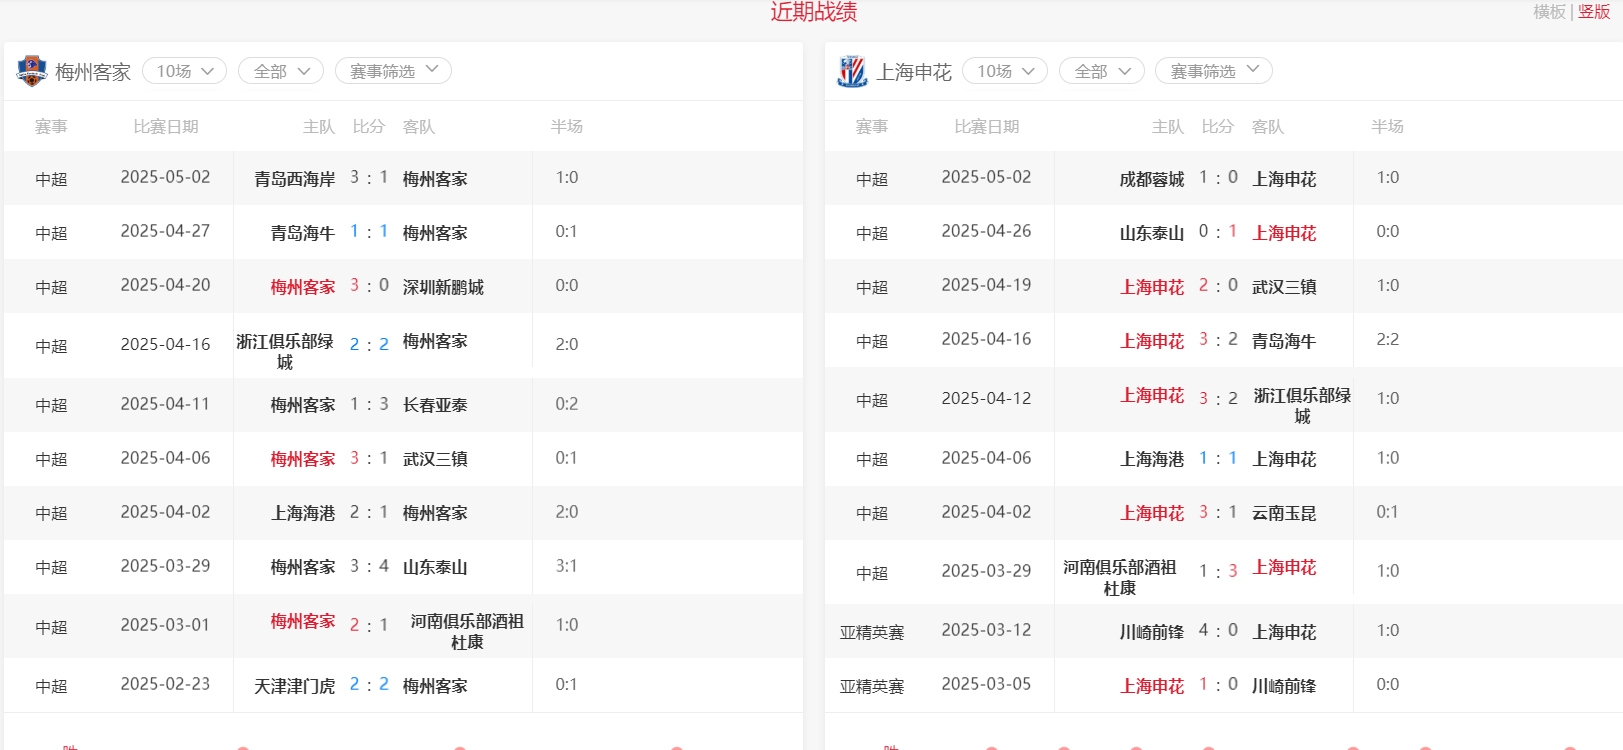Screen dimensions: 1623x750
Task: Open 赛事筛选 dropdown in 上海申花 panel
Action: click(x=1214, y=71)
